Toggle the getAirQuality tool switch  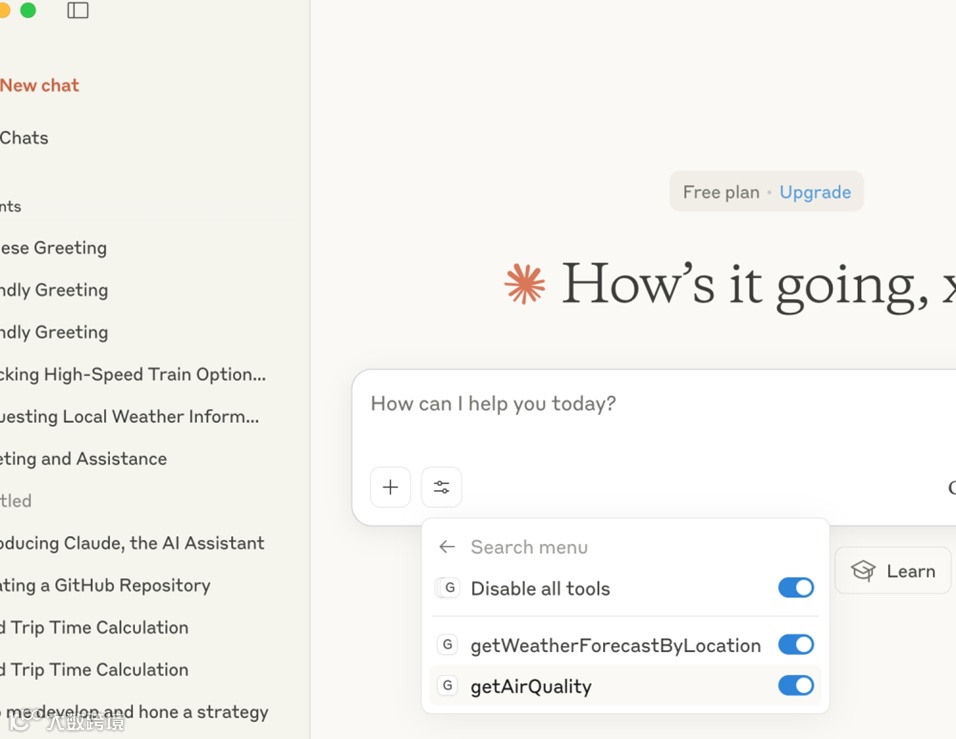[x=796, y=686]
